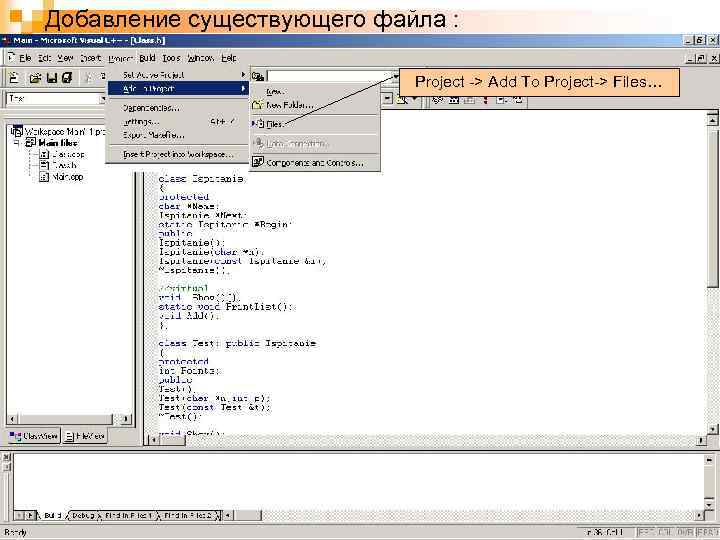This screenshot has height=540, width=720.
Task: Click the editor horizontal scrollbar left arrow
Action: (154, 440)
